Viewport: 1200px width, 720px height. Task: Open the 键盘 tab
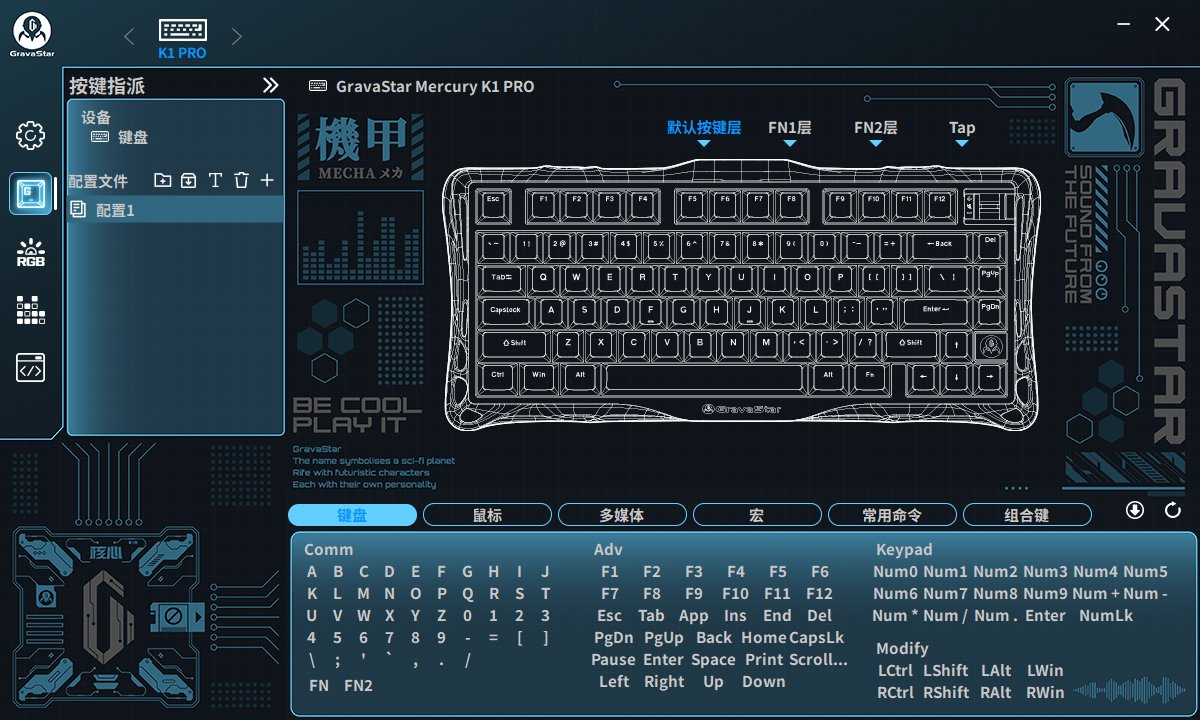coord(352,515)
